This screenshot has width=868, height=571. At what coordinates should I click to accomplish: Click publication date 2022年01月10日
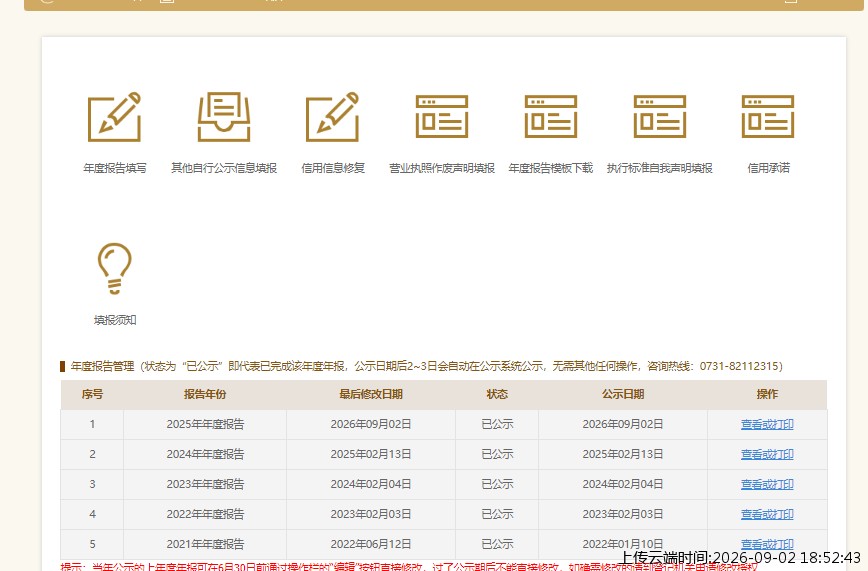tap(623, 544)
